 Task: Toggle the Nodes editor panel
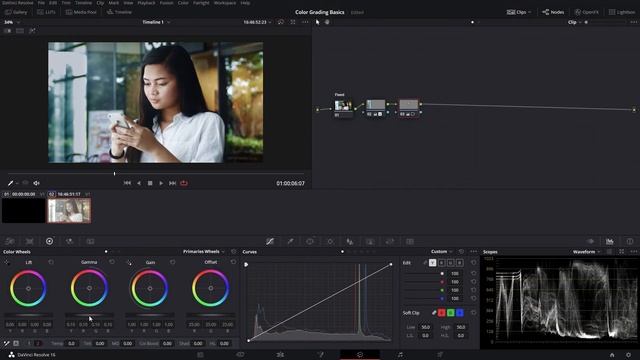(553, 12)
